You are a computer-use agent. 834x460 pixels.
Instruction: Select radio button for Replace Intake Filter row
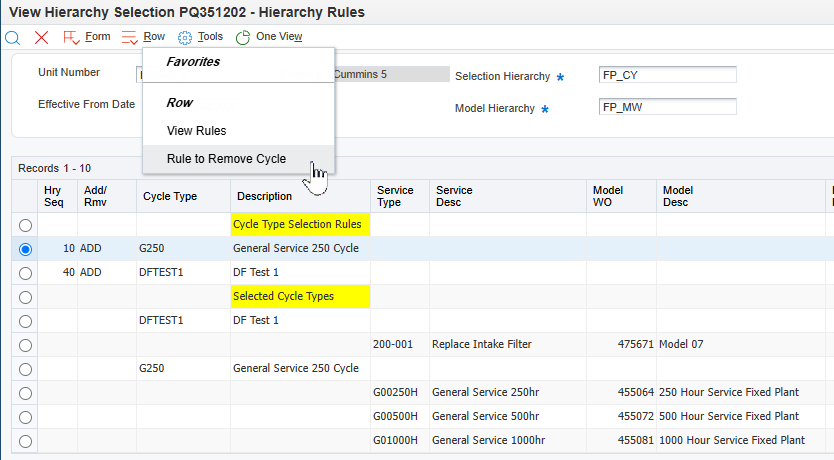(25, 345)
